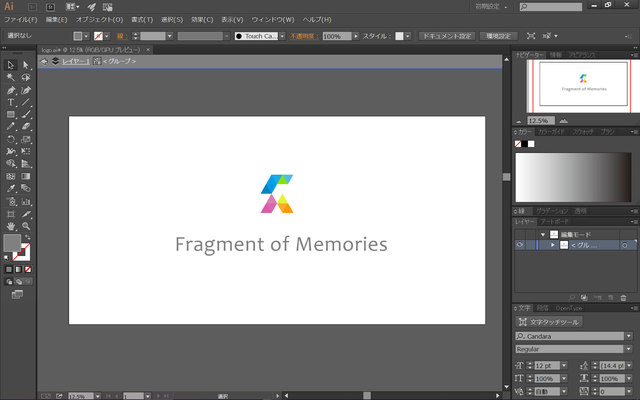Reset to default fill and stroke
This screenshot has width=640, height=400.
[6, 258]
